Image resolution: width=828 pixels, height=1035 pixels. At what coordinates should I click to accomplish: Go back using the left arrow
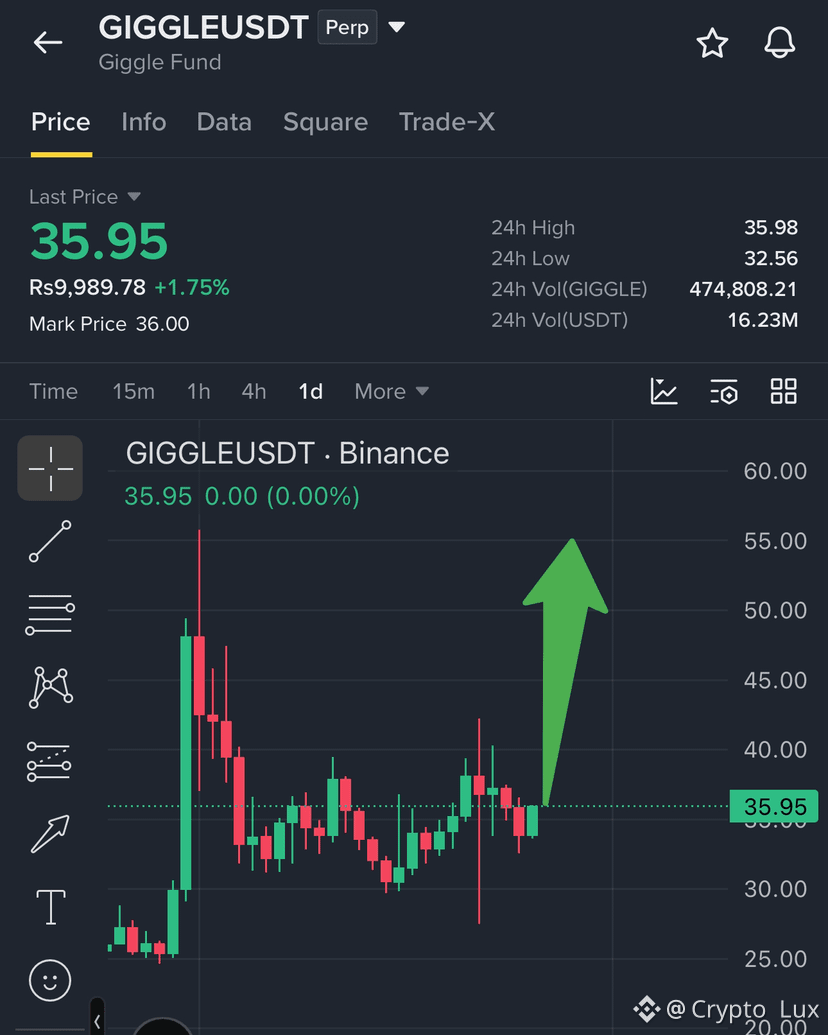48,42
